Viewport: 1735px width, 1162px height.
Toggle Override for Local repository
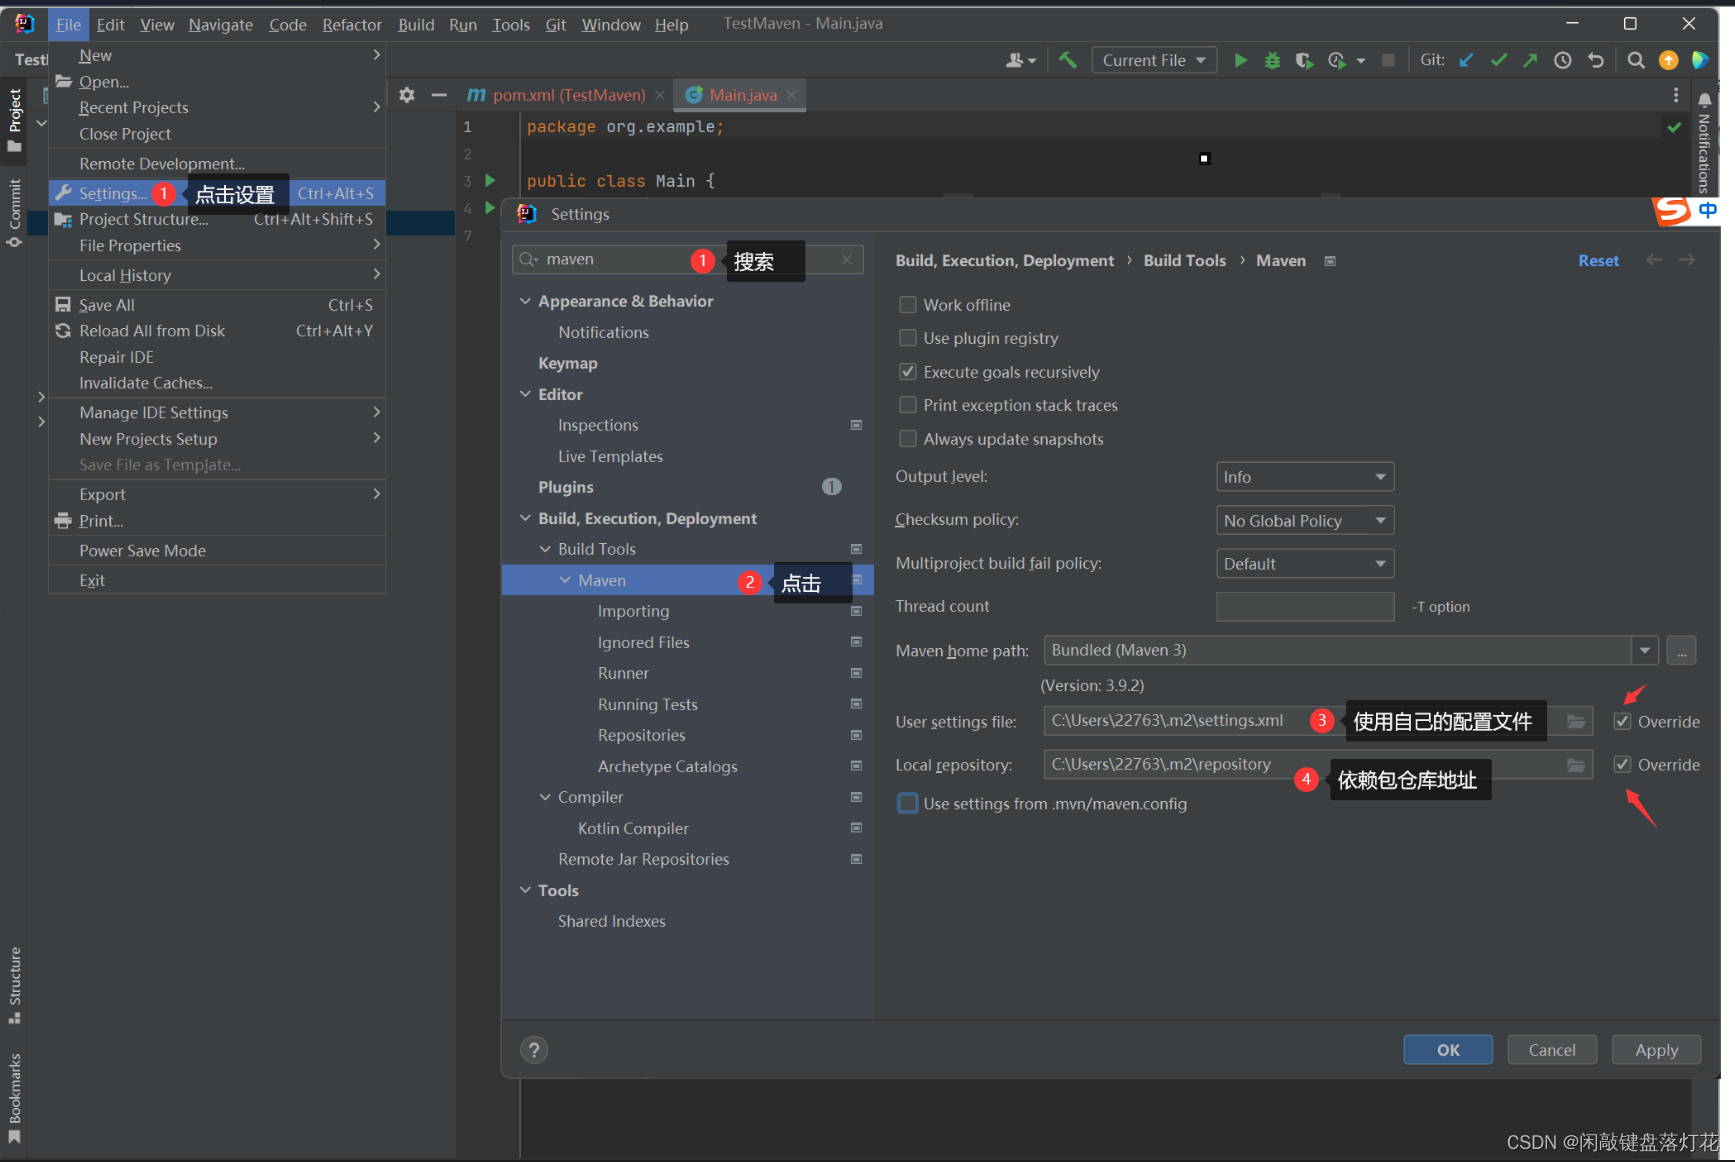1623,765
